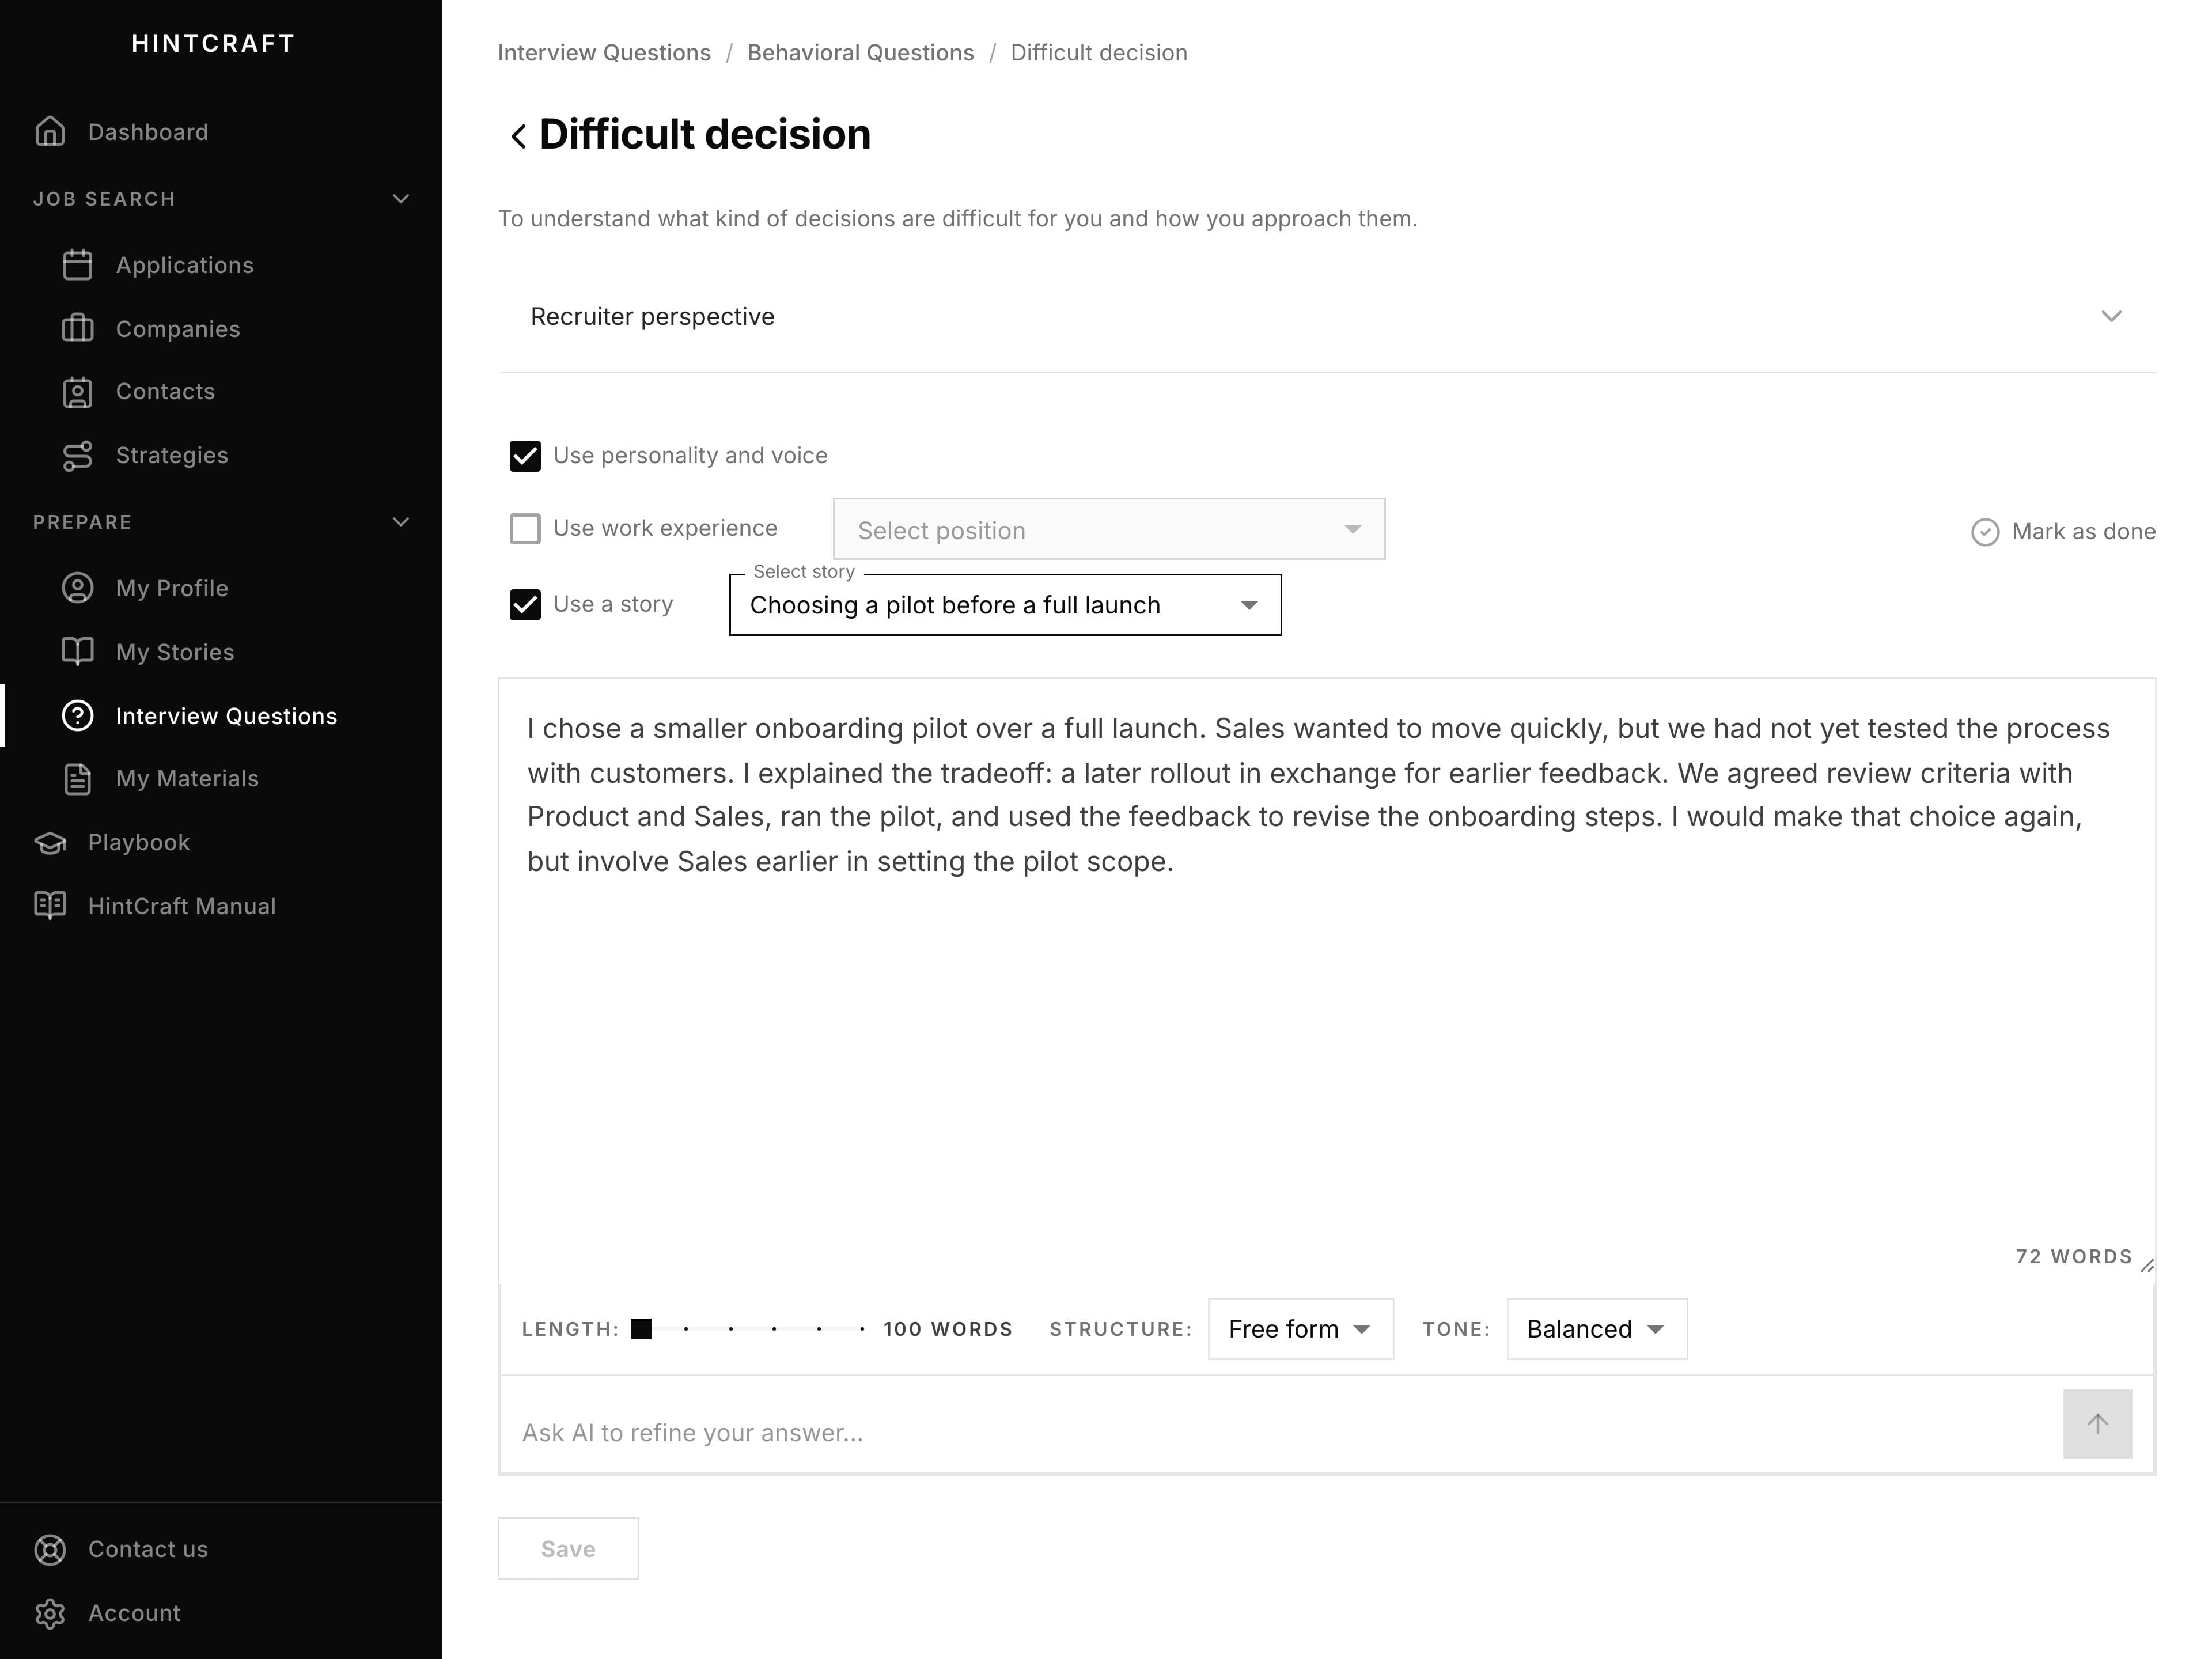This screenshot has height=1659, width=2212.
Task: Click the Companies briefcase icon
Action: tap(77, 329)
